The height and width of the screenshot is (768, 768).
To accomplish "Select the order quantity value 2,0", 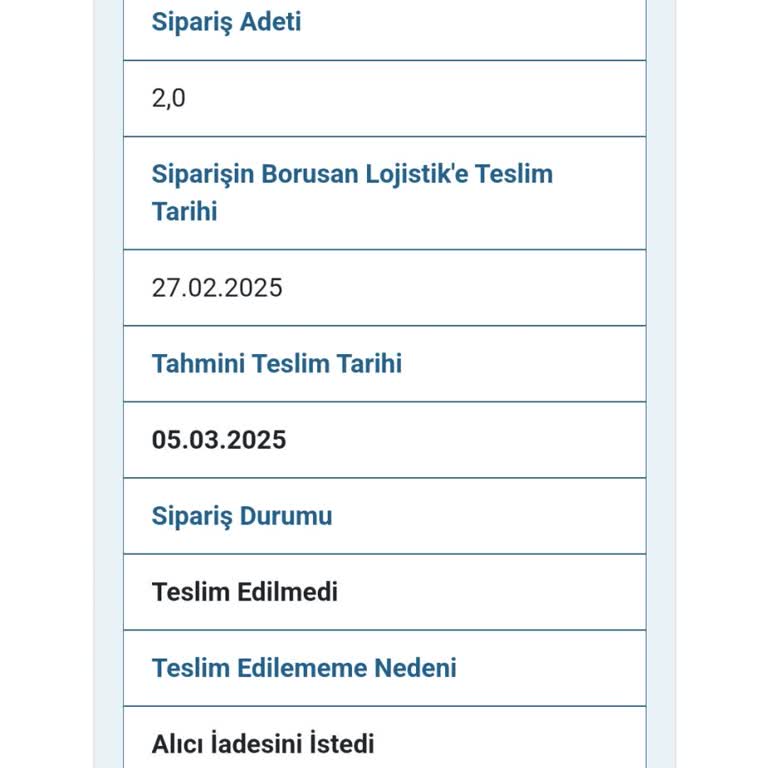I will (169, 98).
